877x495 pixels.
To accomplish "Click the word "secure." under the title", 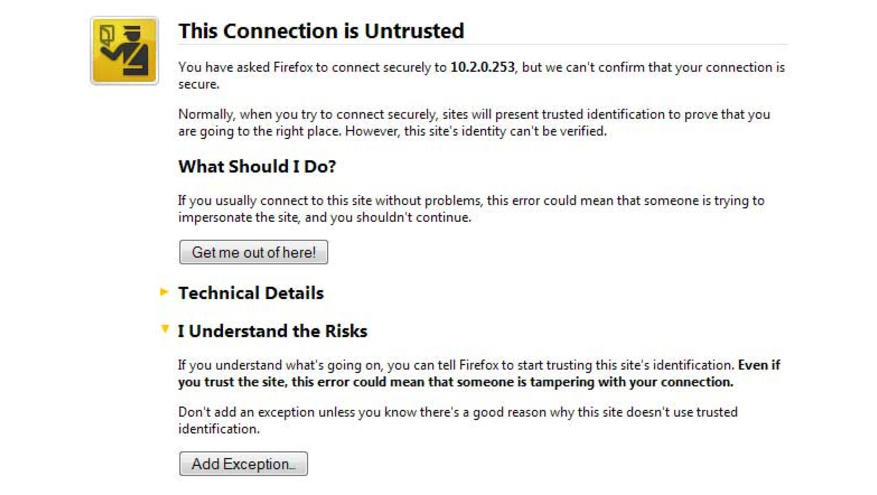I will click(199, 84).
